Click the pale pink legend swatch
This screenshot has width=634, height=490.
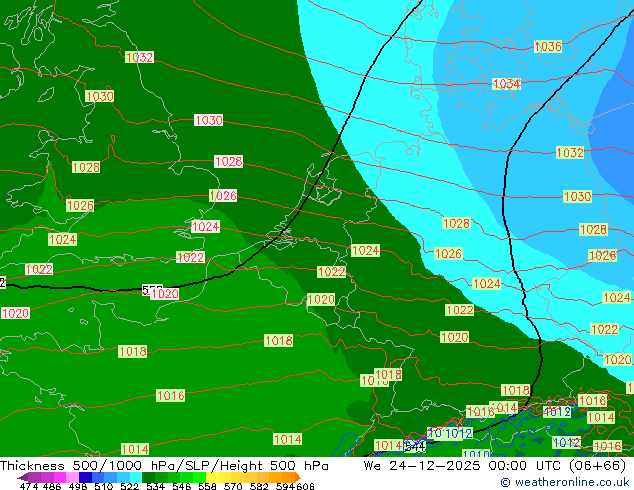coord(72,477)
